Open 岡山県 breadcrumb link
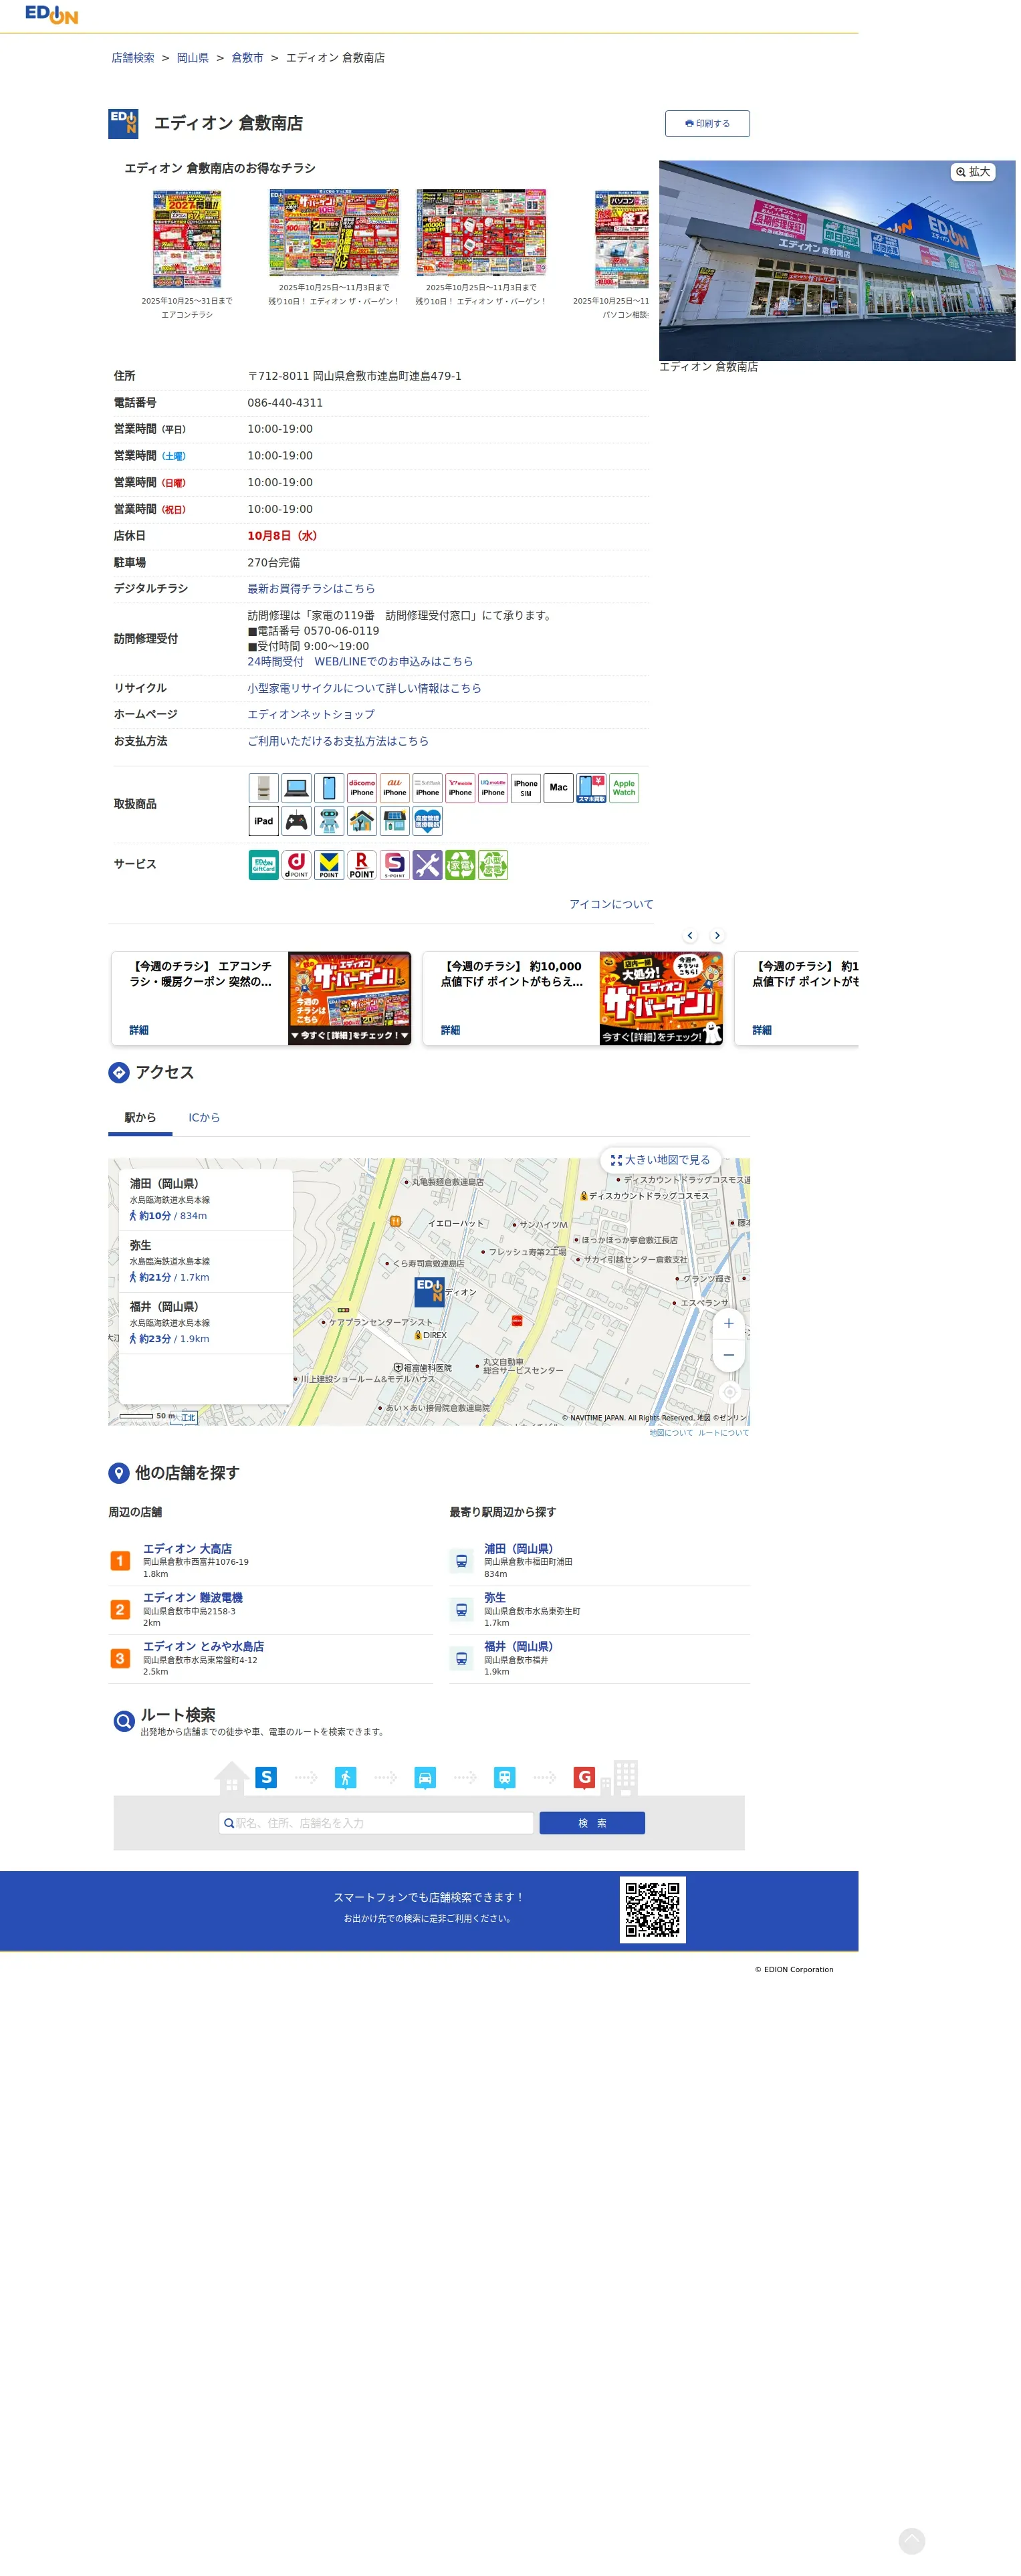The image size is (1021, 2576). pos(193,58)
